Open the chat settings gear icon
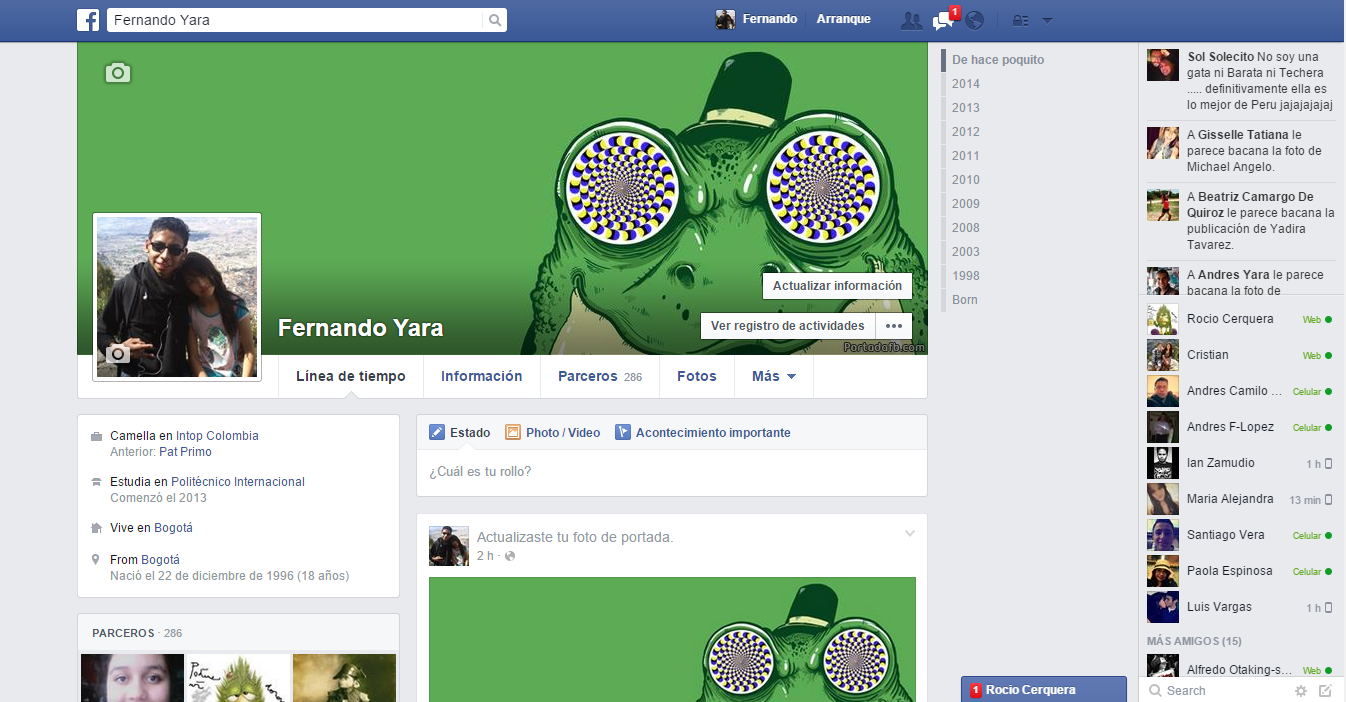Image resolution: width=1346 pixels, height=702 pixels. pyautogui.click(x=1301, y=691)
